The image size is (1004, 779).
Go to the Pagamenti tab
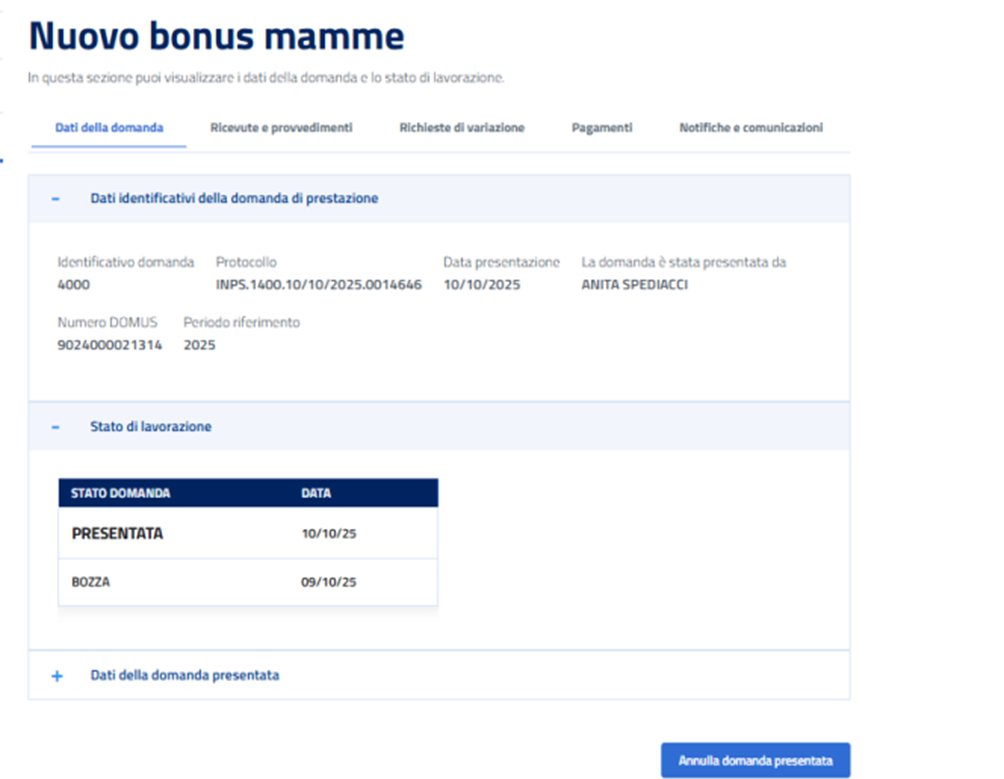[x=602, y=128]
